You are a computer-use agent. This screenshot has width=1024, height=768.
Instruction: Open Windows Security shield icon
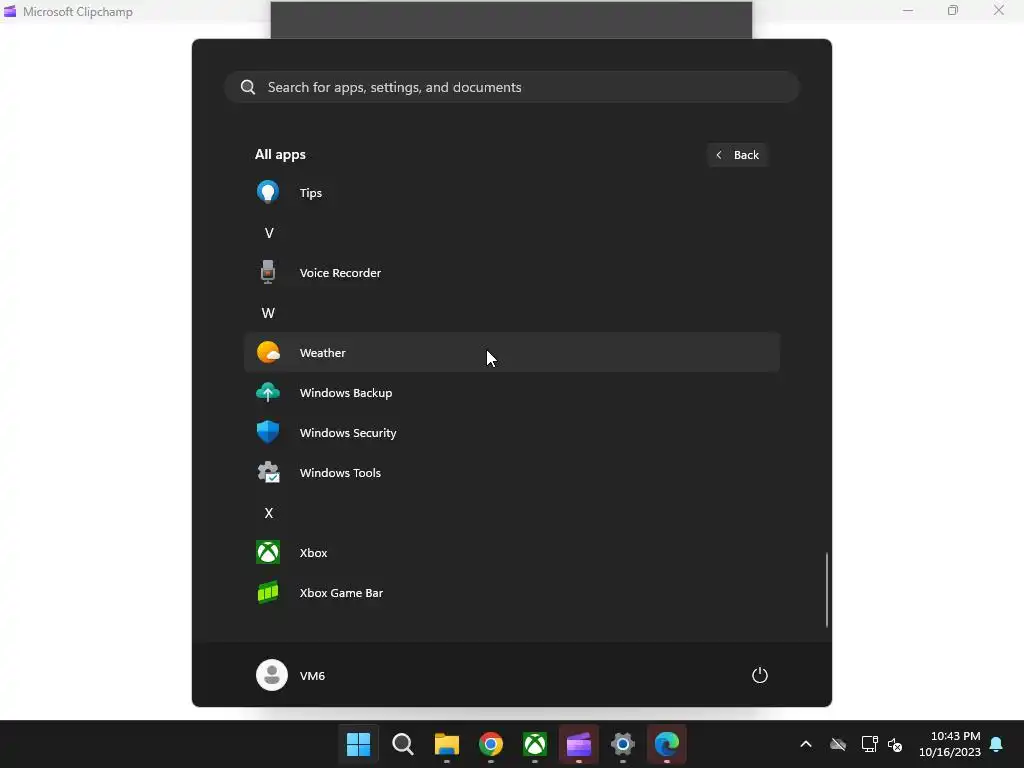(268, 432)
